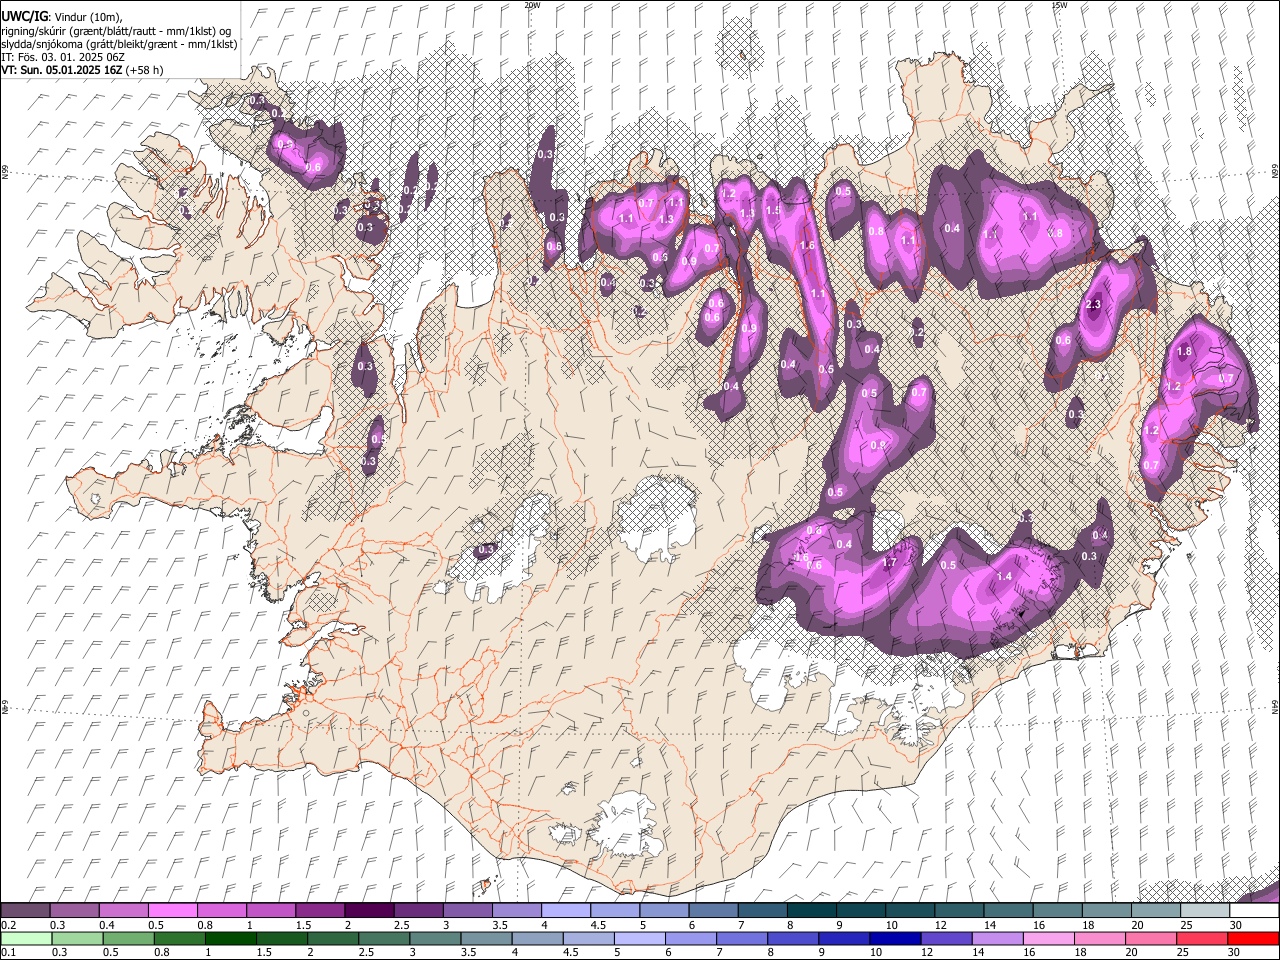
Task: Select the 25–30 pale grey snow legend swatch
Action: point(1205,911)
